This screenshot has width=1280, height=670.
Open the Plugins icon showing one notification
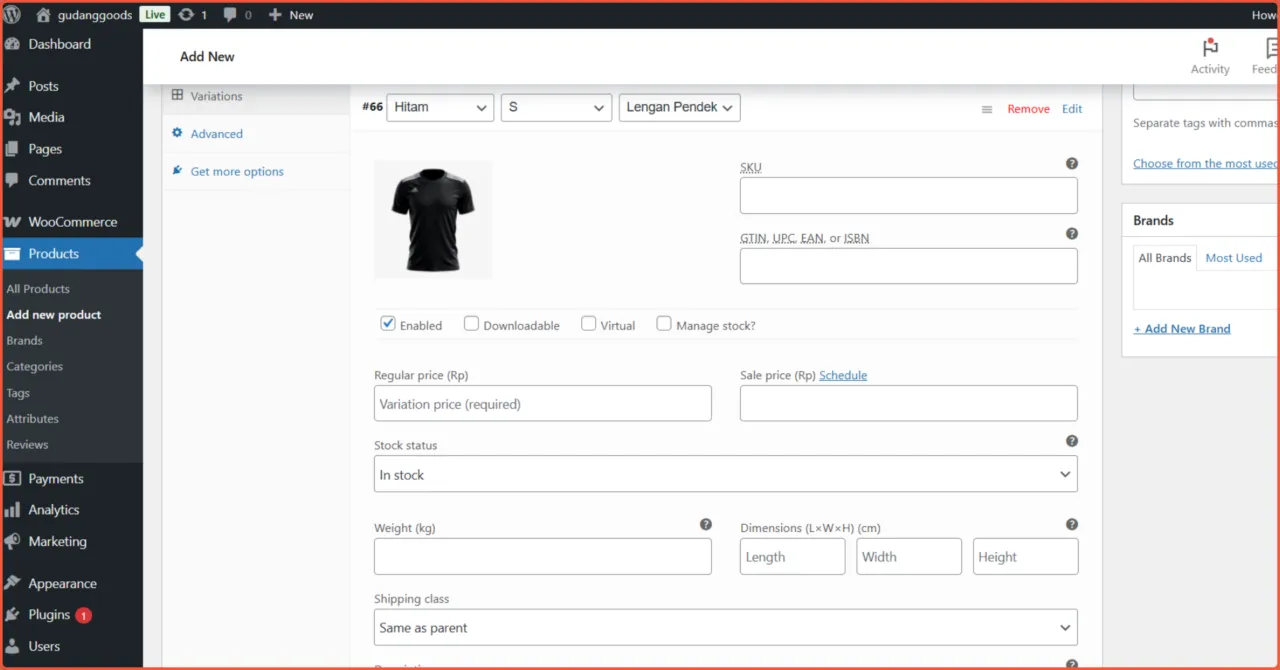14,614
